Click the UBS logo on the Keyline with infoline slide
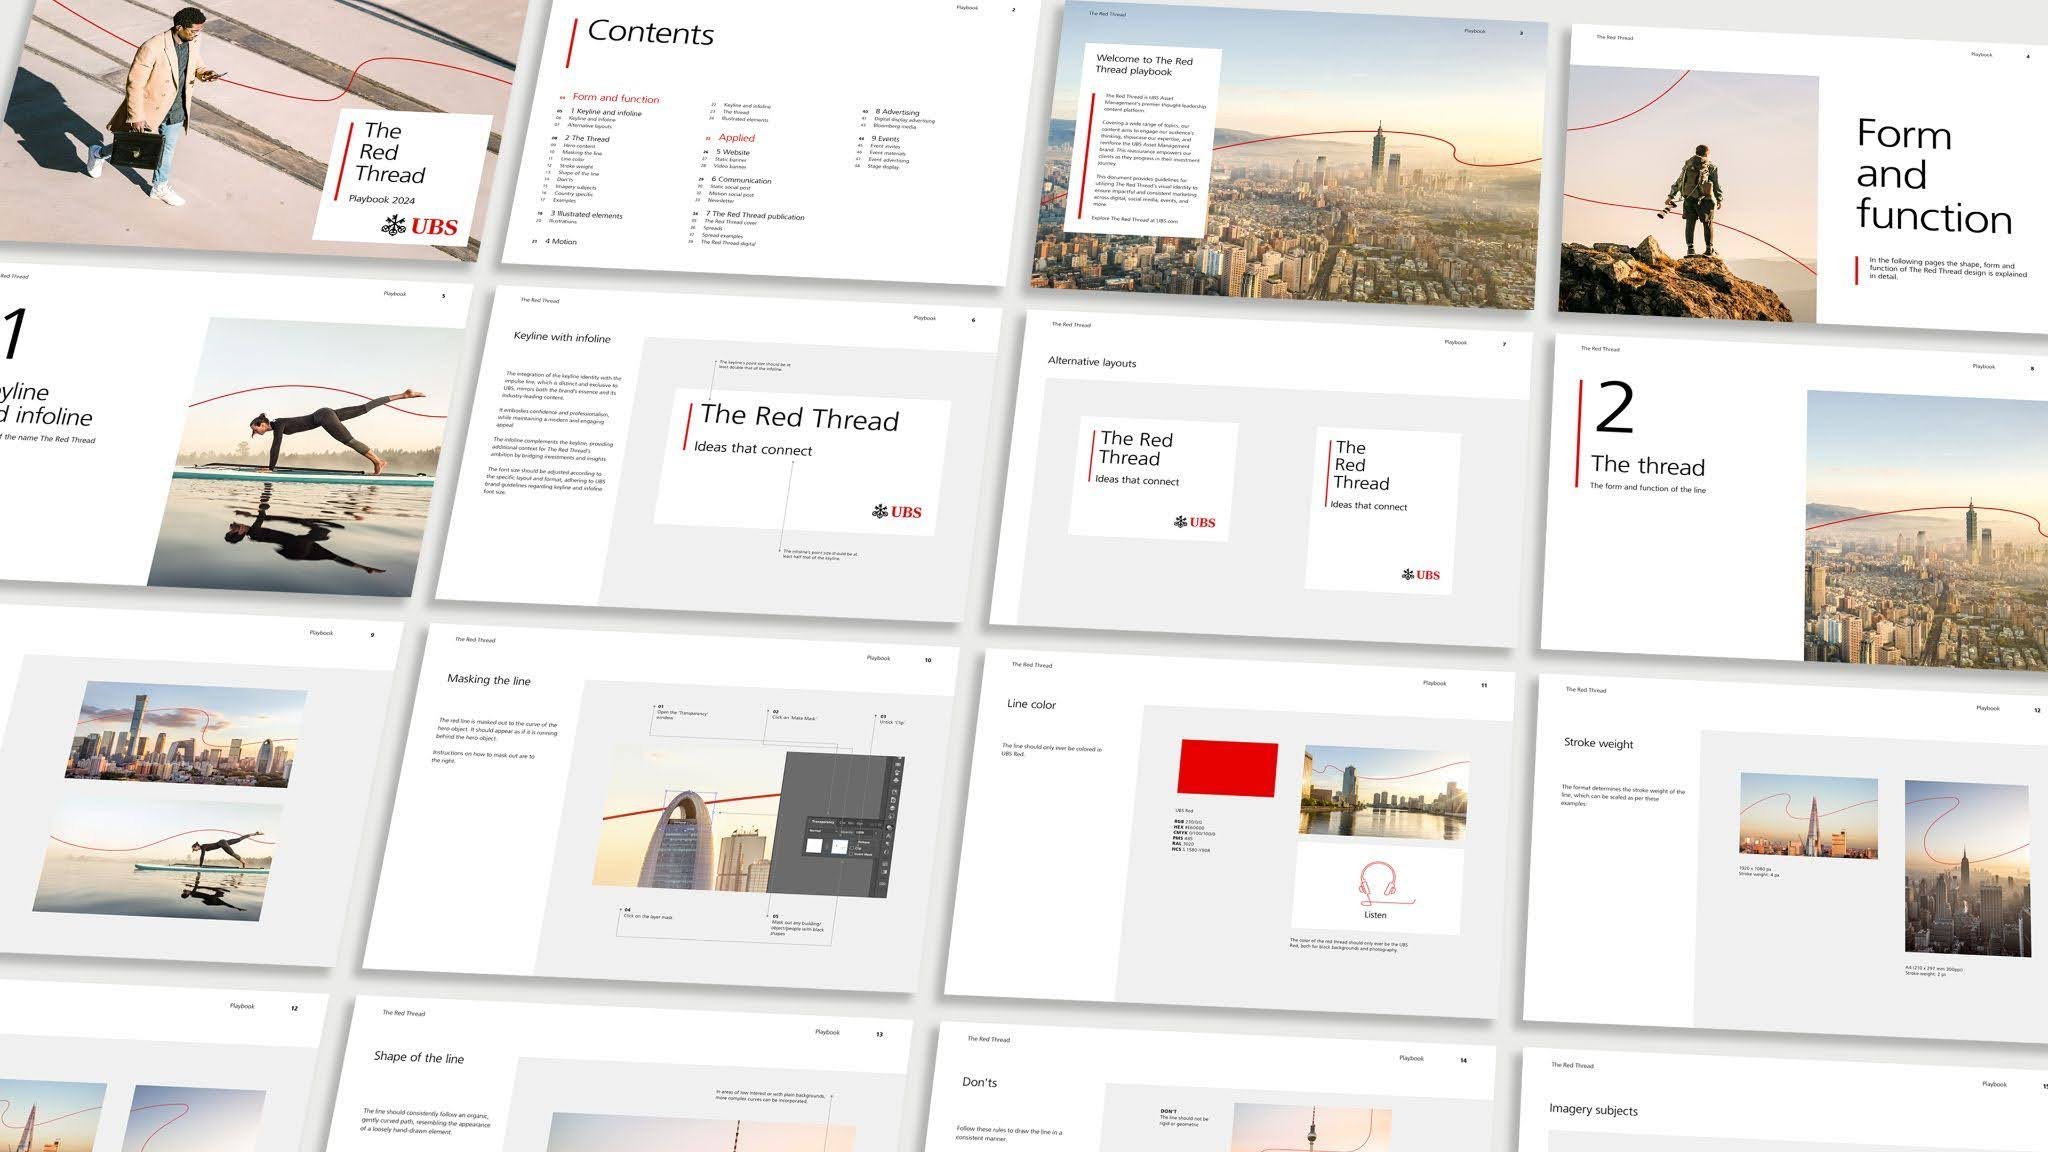The image size is (2048, 1152). 897,512
